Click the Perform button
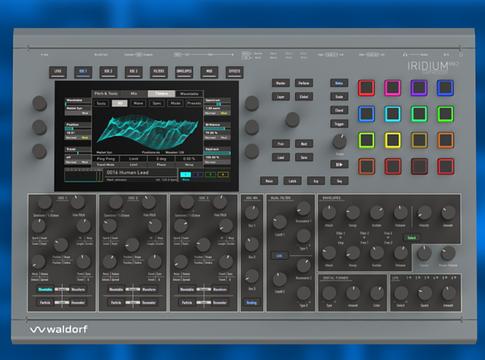The width and height of the screenshot is (485, 360). pos(304,83)
